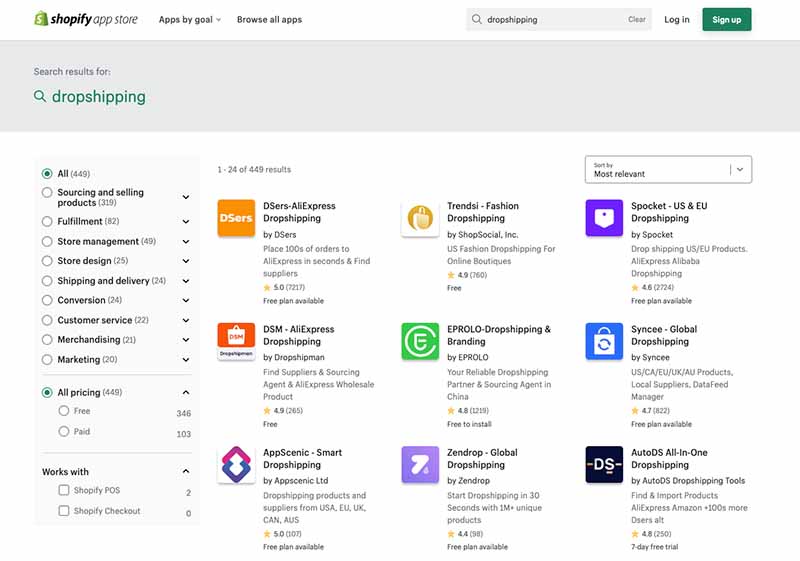The width and height of the screenshot is (800, 561).
Task: Expand the Conversion chevron
Action: pyautogui.click(x=186, y=300)
